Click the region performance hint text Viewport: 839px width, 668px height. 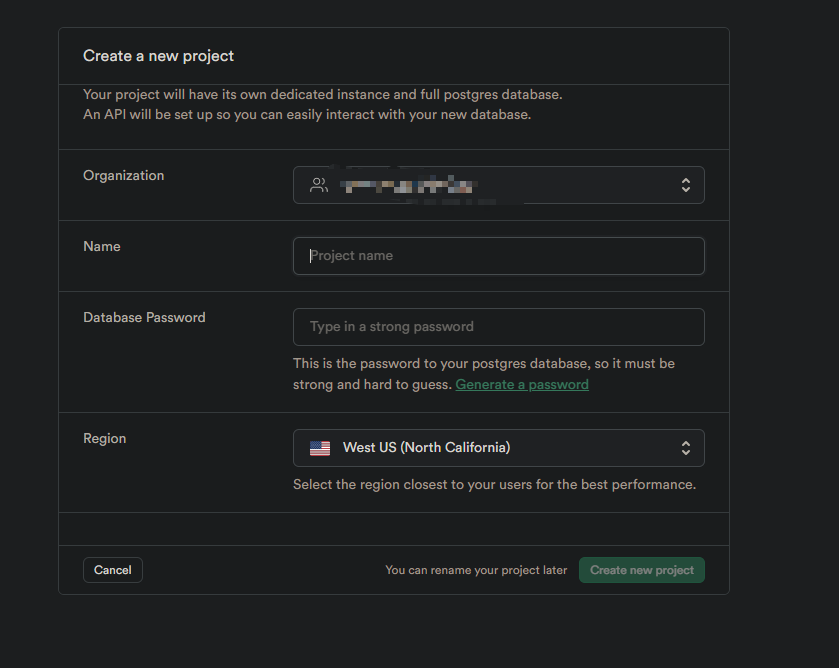coord(494,485)
